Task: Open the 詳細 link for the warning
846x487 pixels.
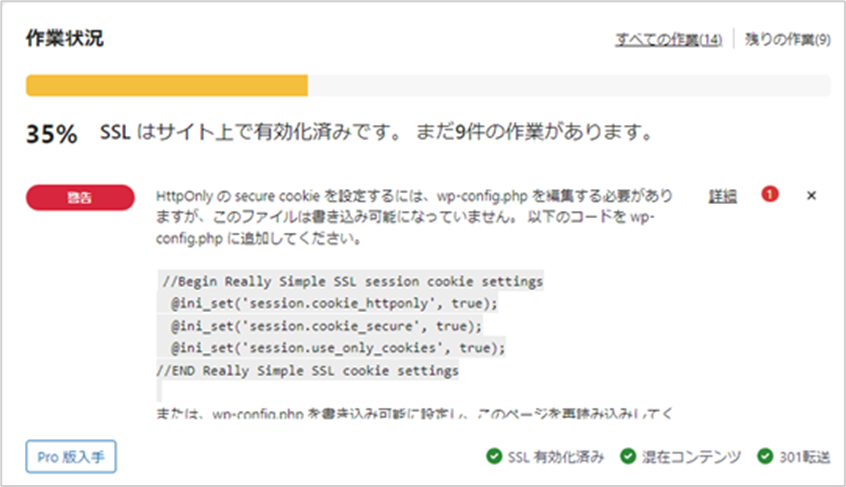Action: [722, 196]
